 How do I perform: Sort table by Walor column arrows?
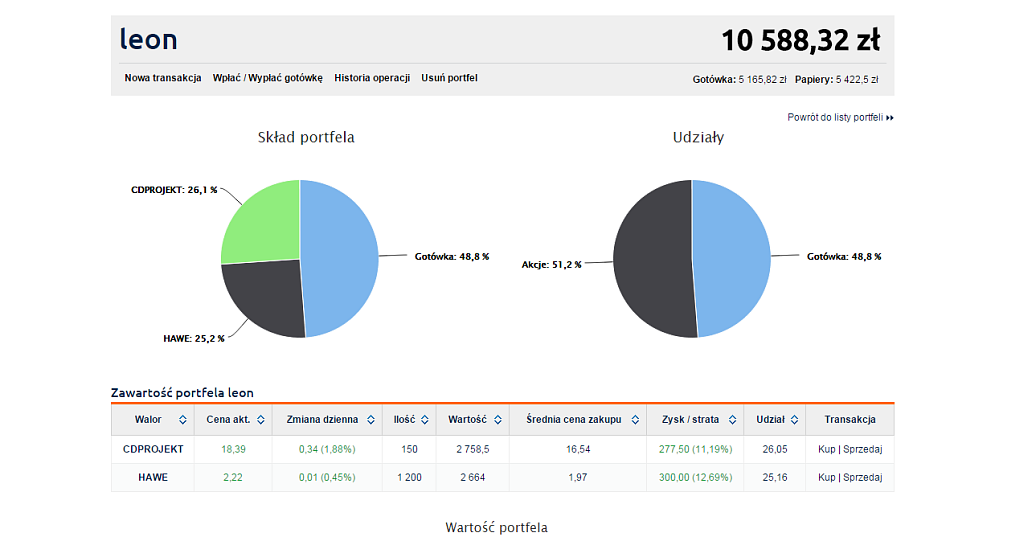(x=182, y=420)
